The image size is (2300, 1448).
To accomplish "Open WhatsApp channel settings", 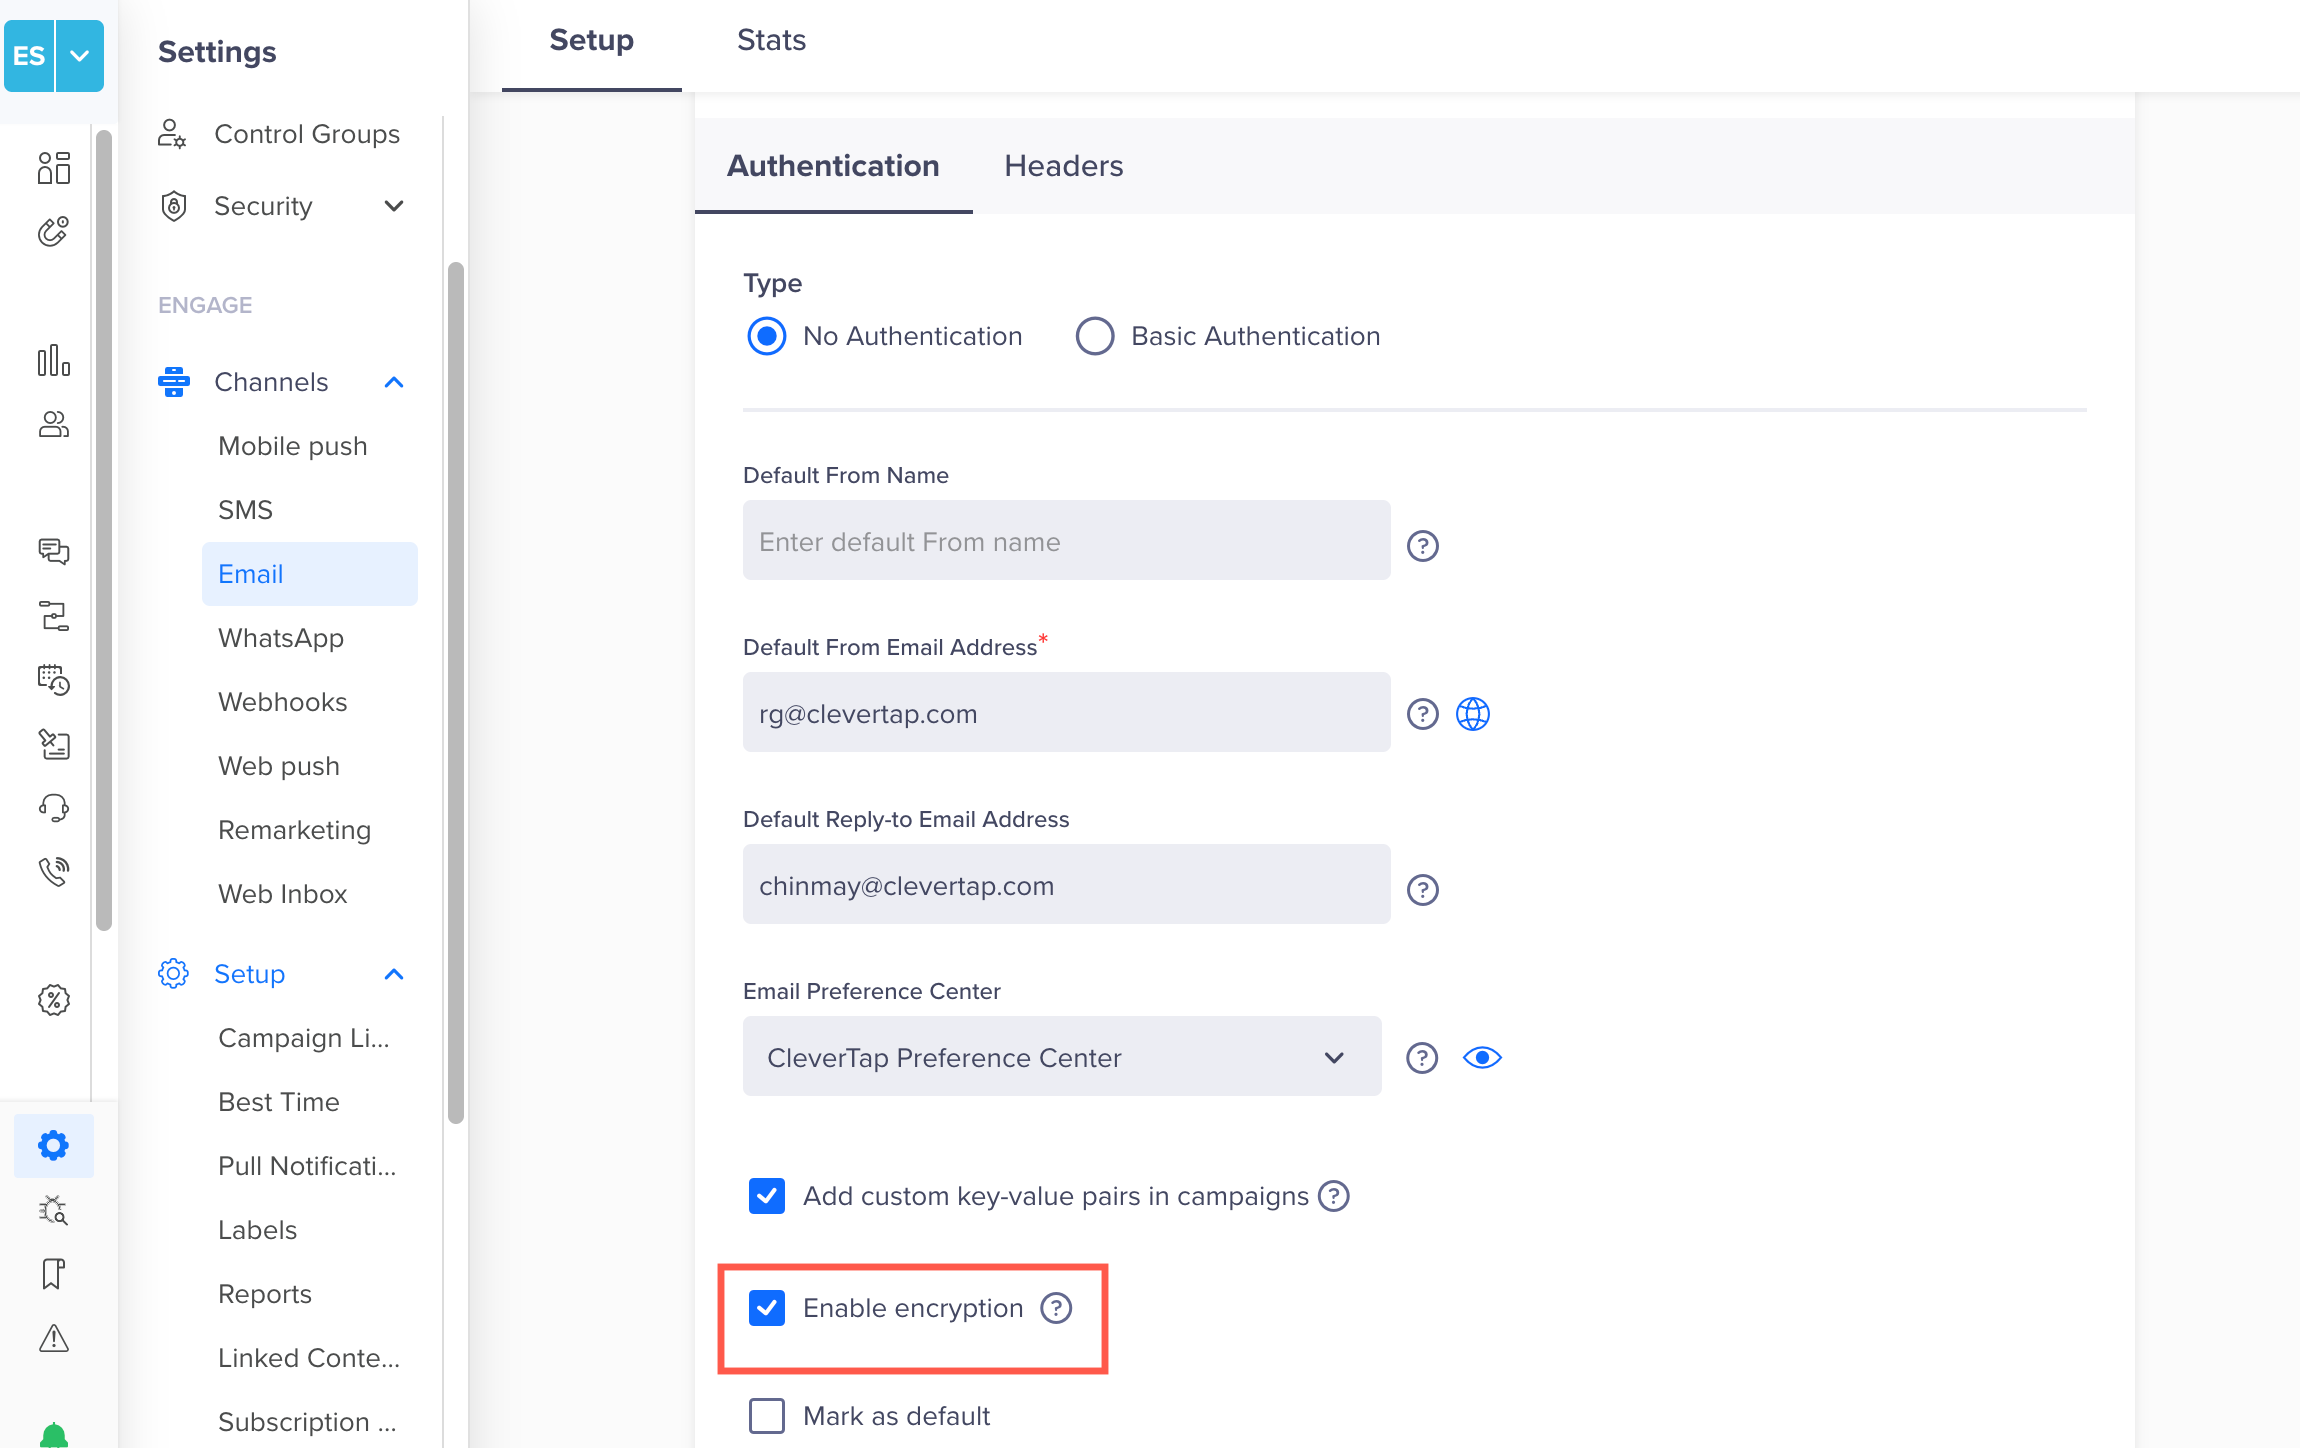I will (281, 638).
